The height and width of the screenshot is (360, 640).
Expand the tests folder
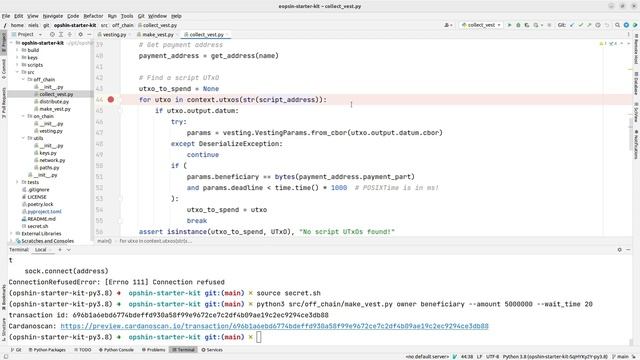point(18,182)
